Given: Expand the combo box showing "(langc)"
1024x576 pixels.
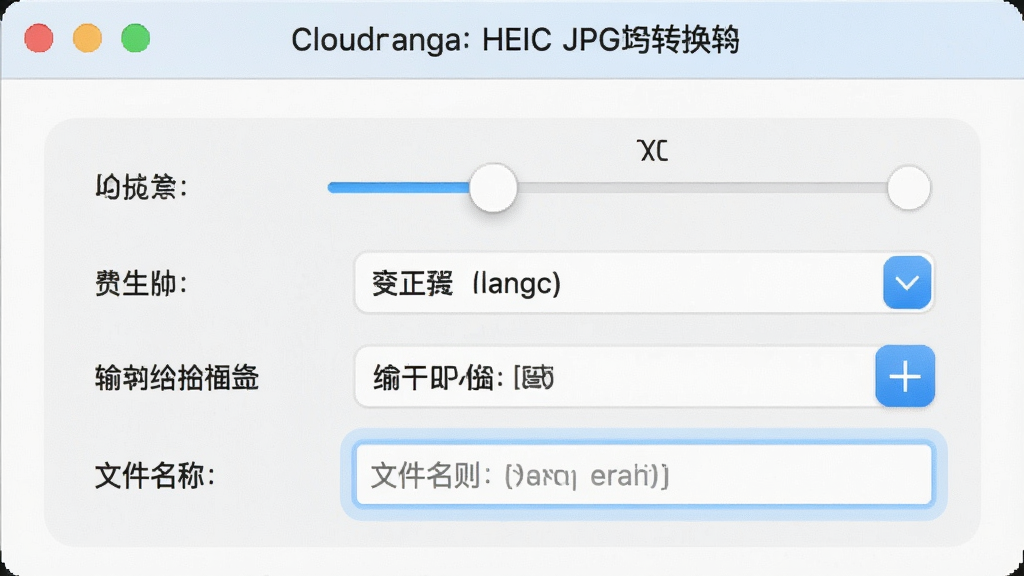Looking at the screenshot, I should click(x=644, y=283).
